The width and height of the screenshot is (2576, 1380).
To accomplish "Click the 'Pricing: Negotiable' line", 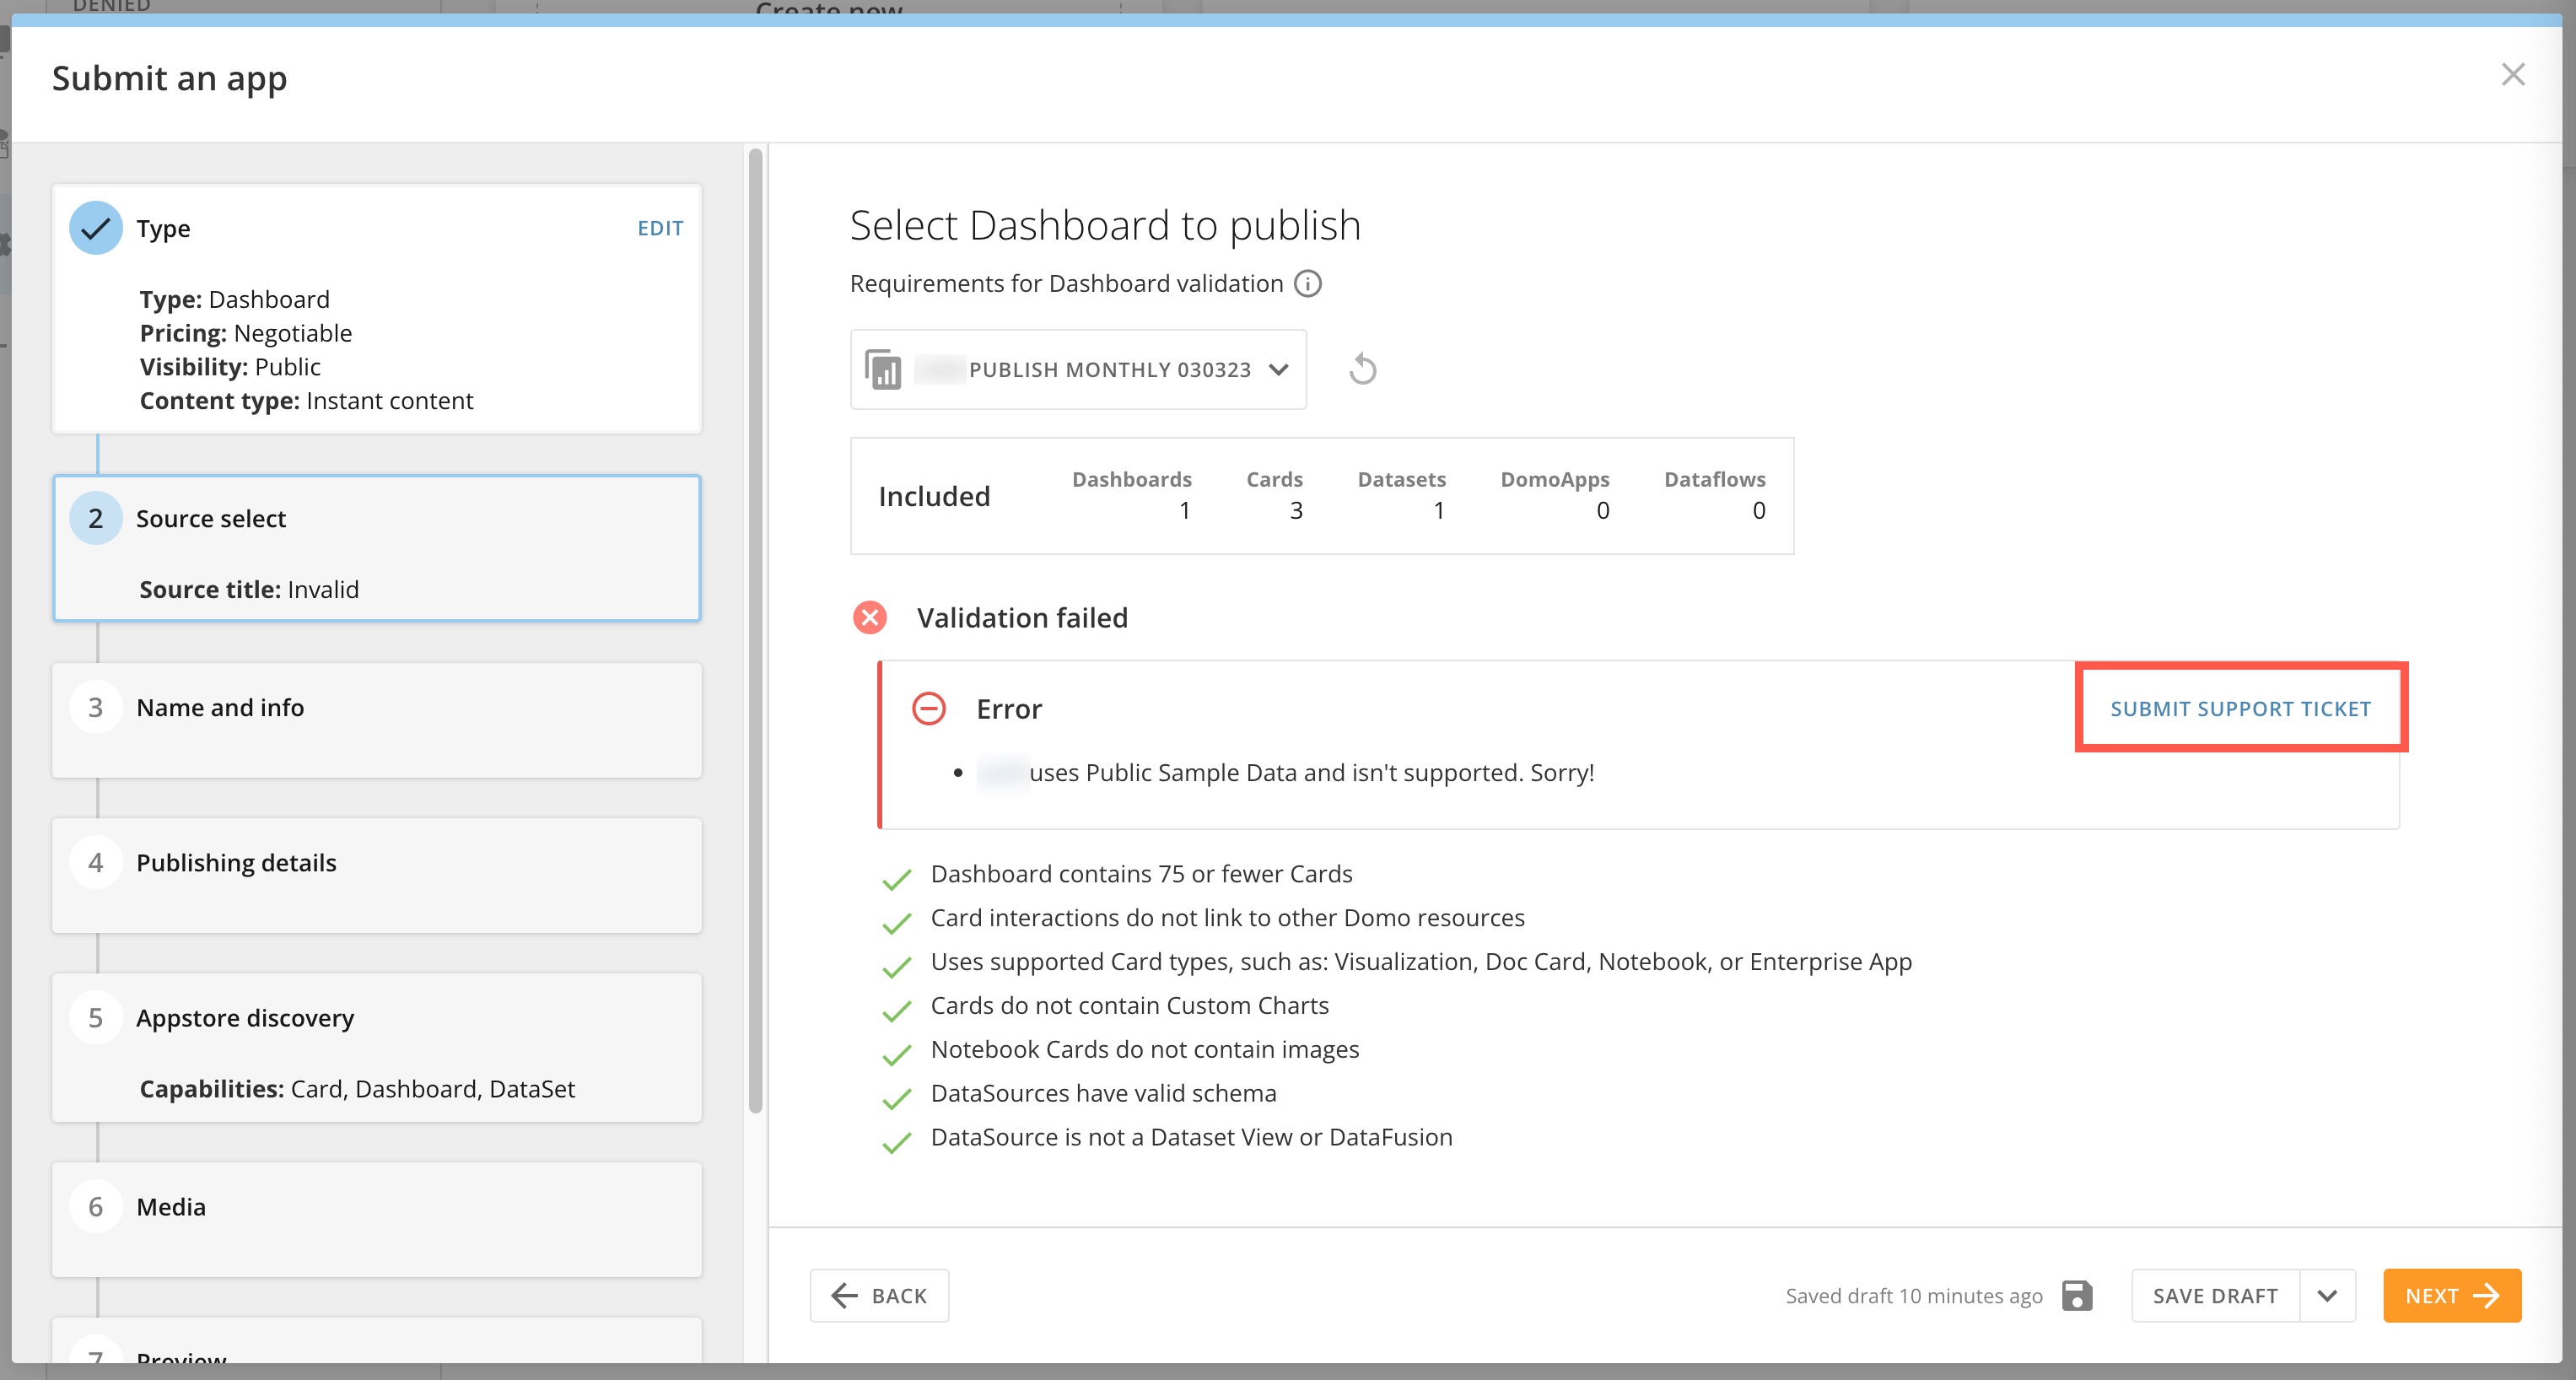I will [x=246, y=333].
